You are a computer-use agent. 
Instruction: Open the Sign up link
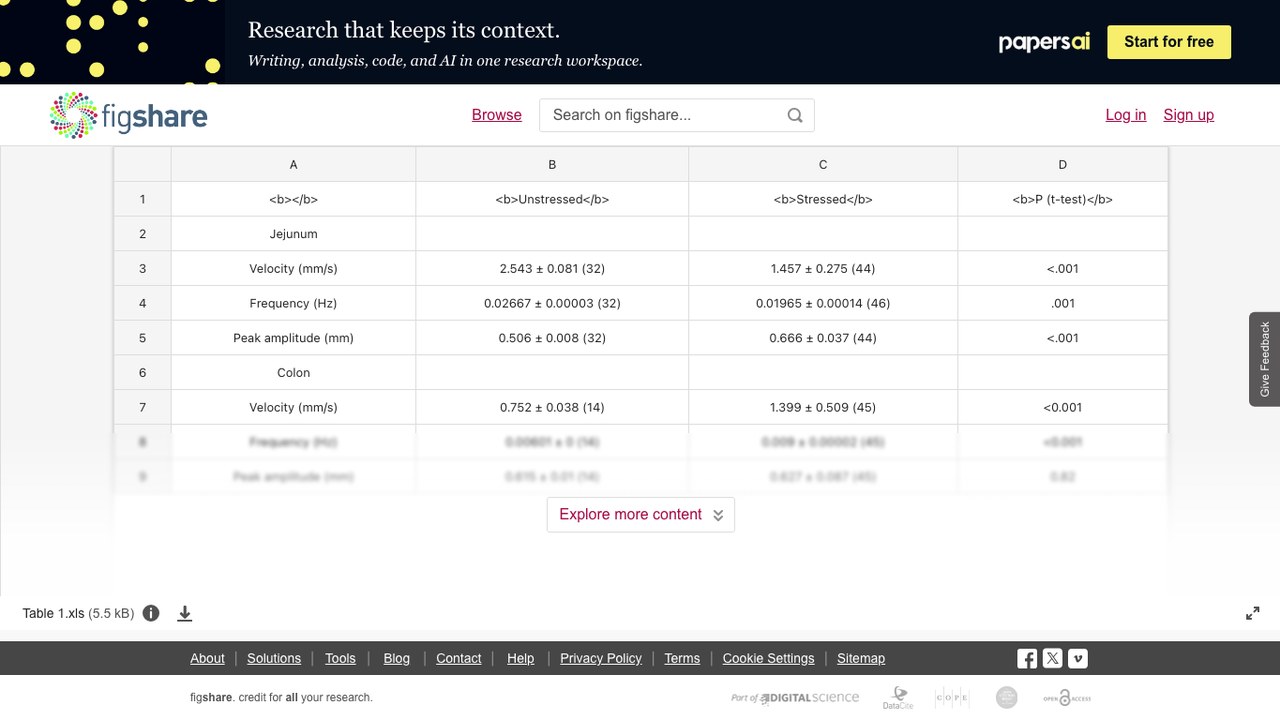[1189, 115]
